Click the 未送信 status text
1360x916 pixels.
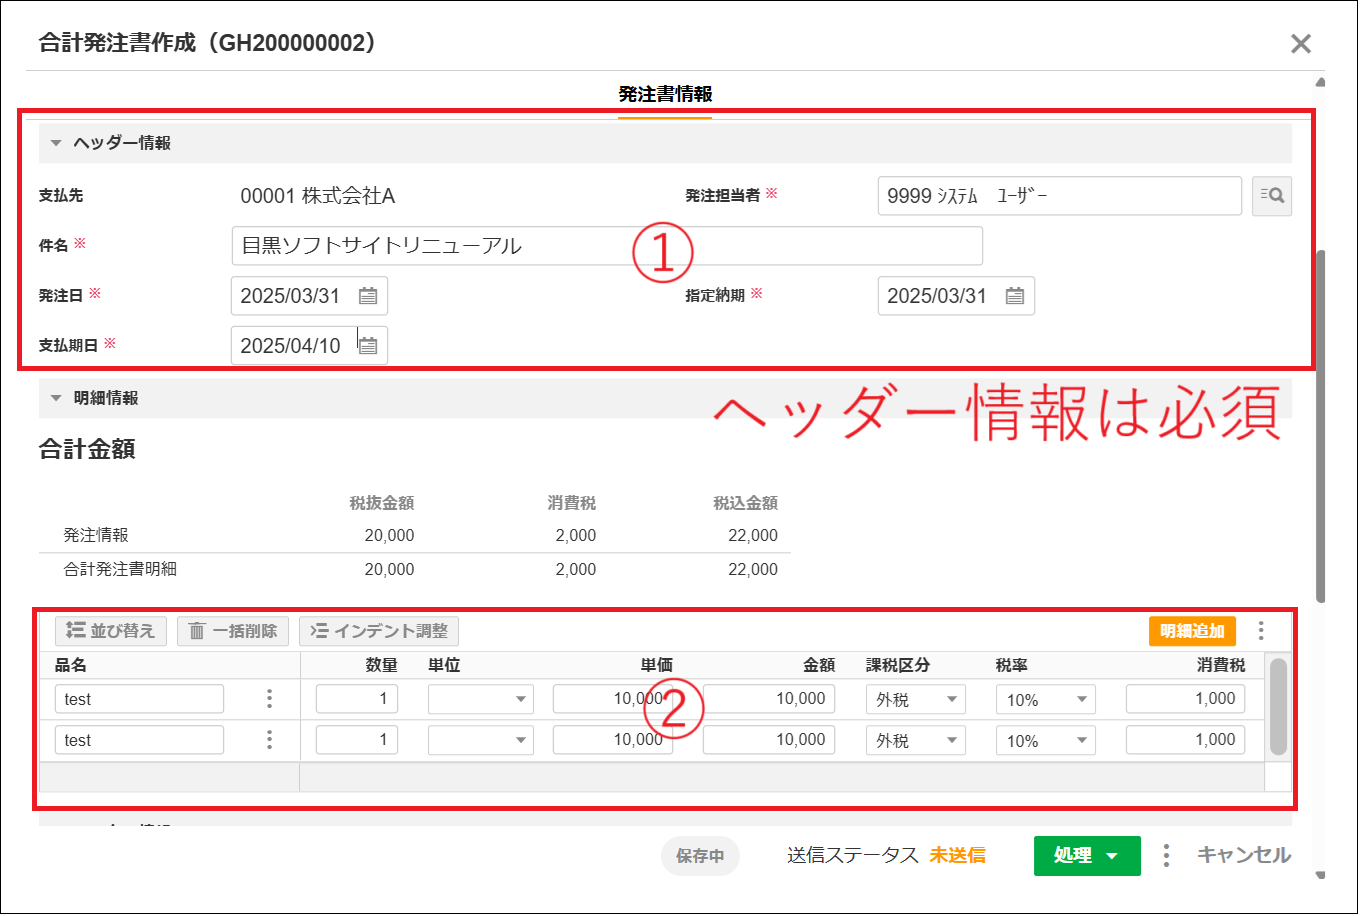(x=957, y=855)
